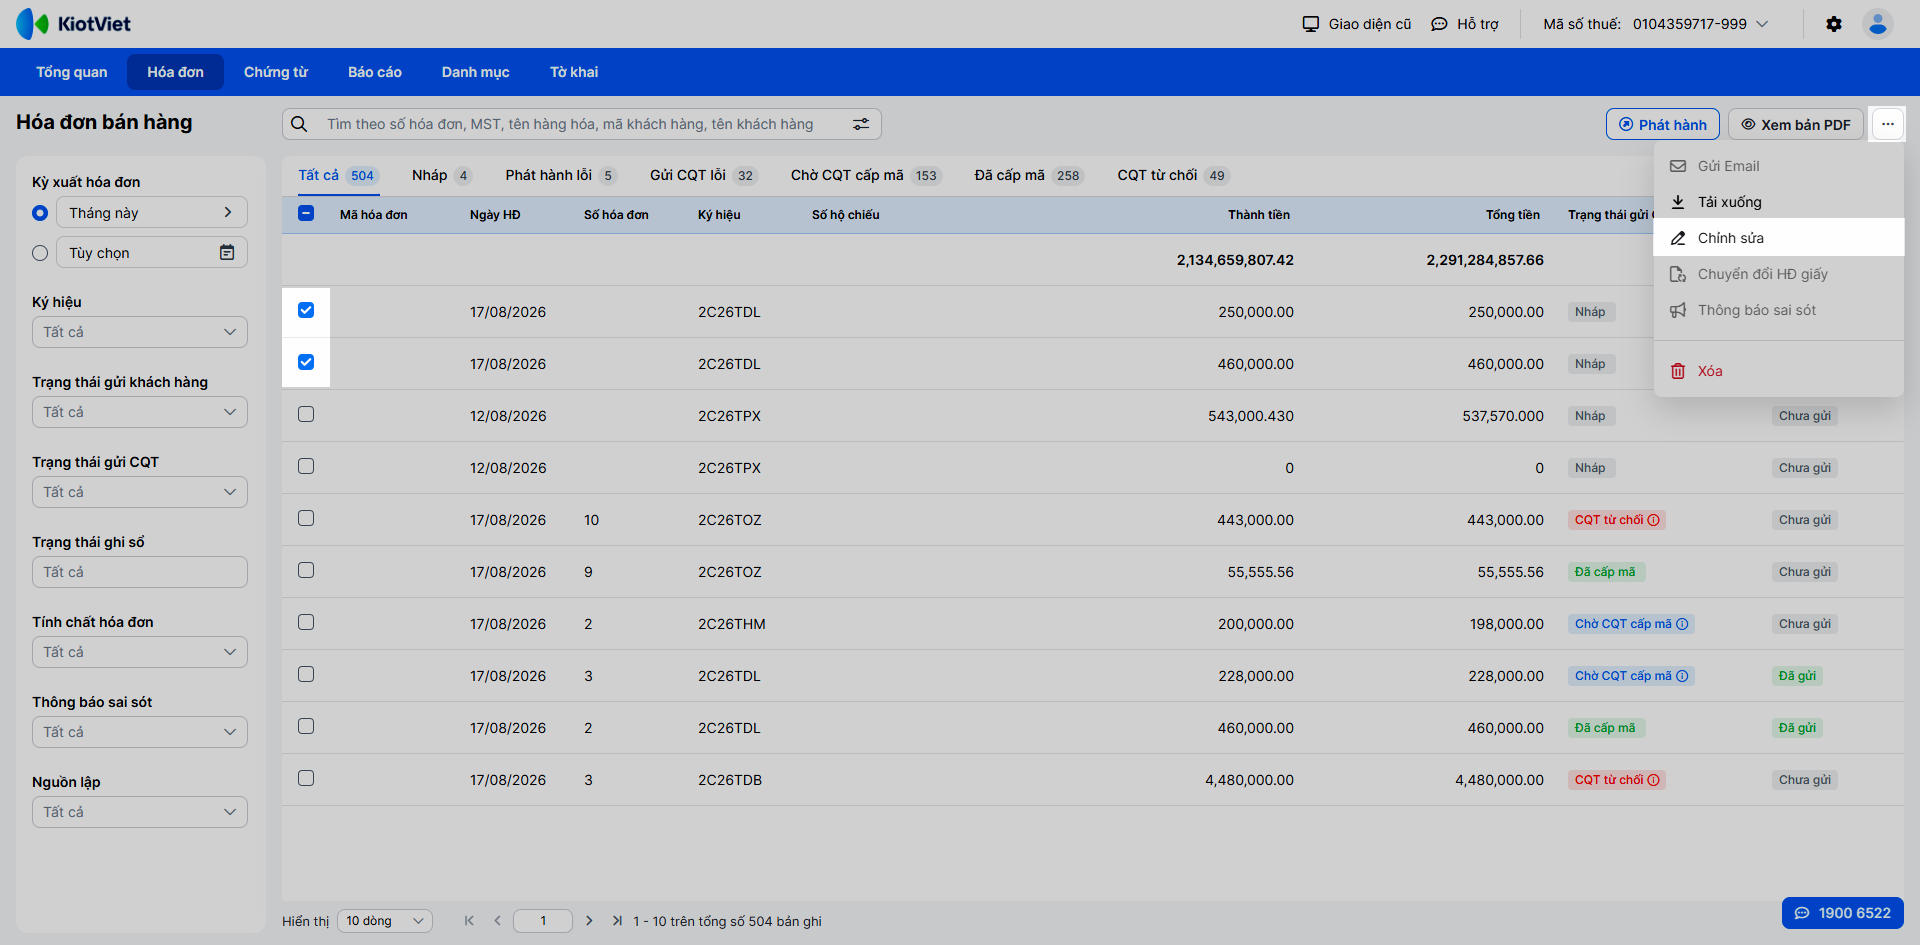
Task: Click the page number input field
Action: coord(543,921)
